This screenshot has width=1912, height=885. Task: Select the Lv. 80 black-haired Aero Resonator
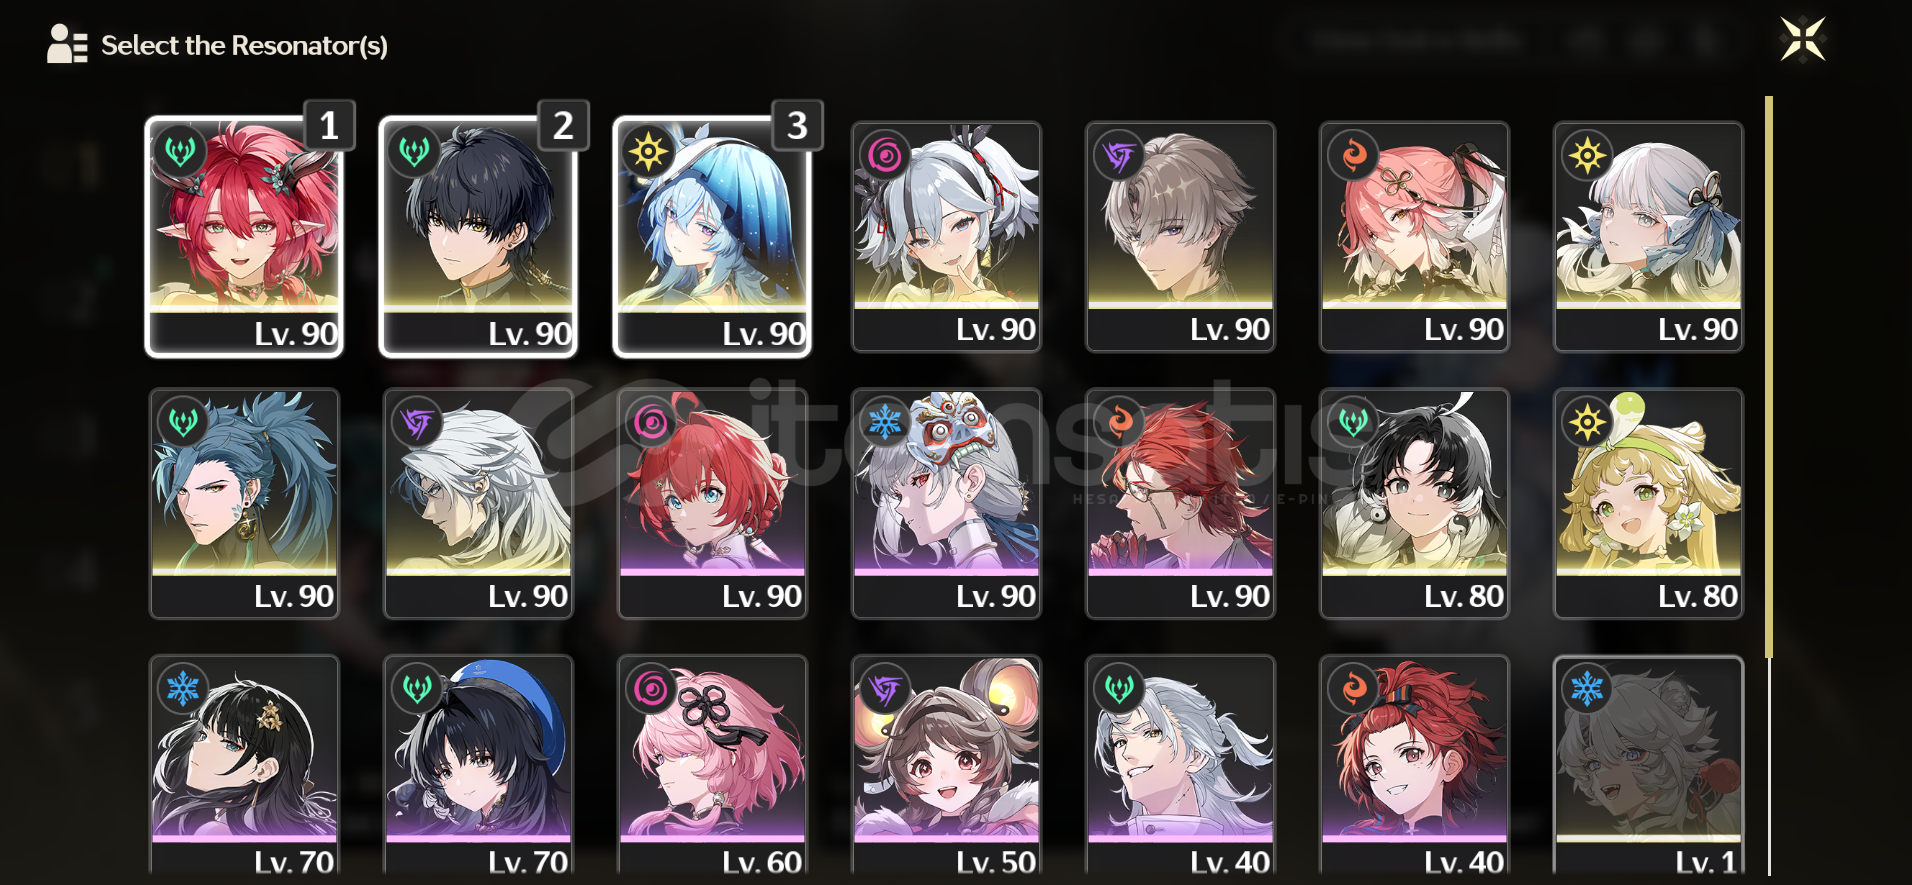(1414, 504)
